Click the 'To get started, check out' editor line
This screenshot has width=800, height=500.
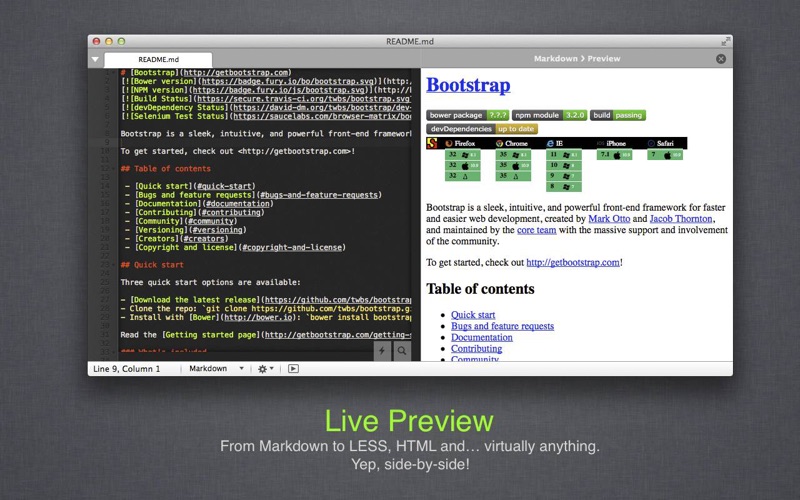pos(238,152)
